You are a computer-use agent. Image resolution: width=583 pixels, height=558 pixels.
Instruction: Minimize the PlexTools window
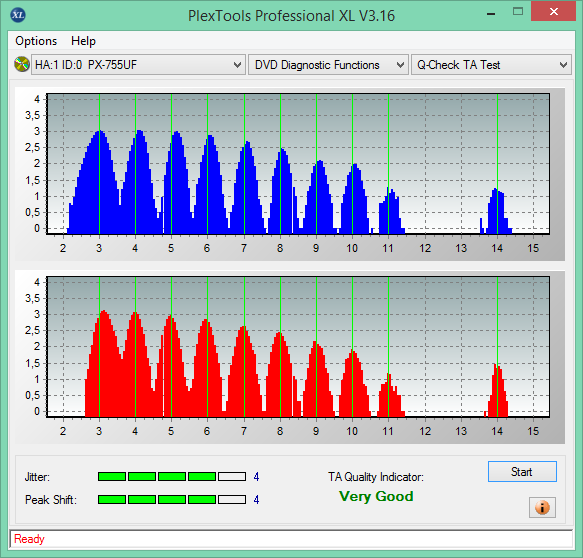coord(491,14)
